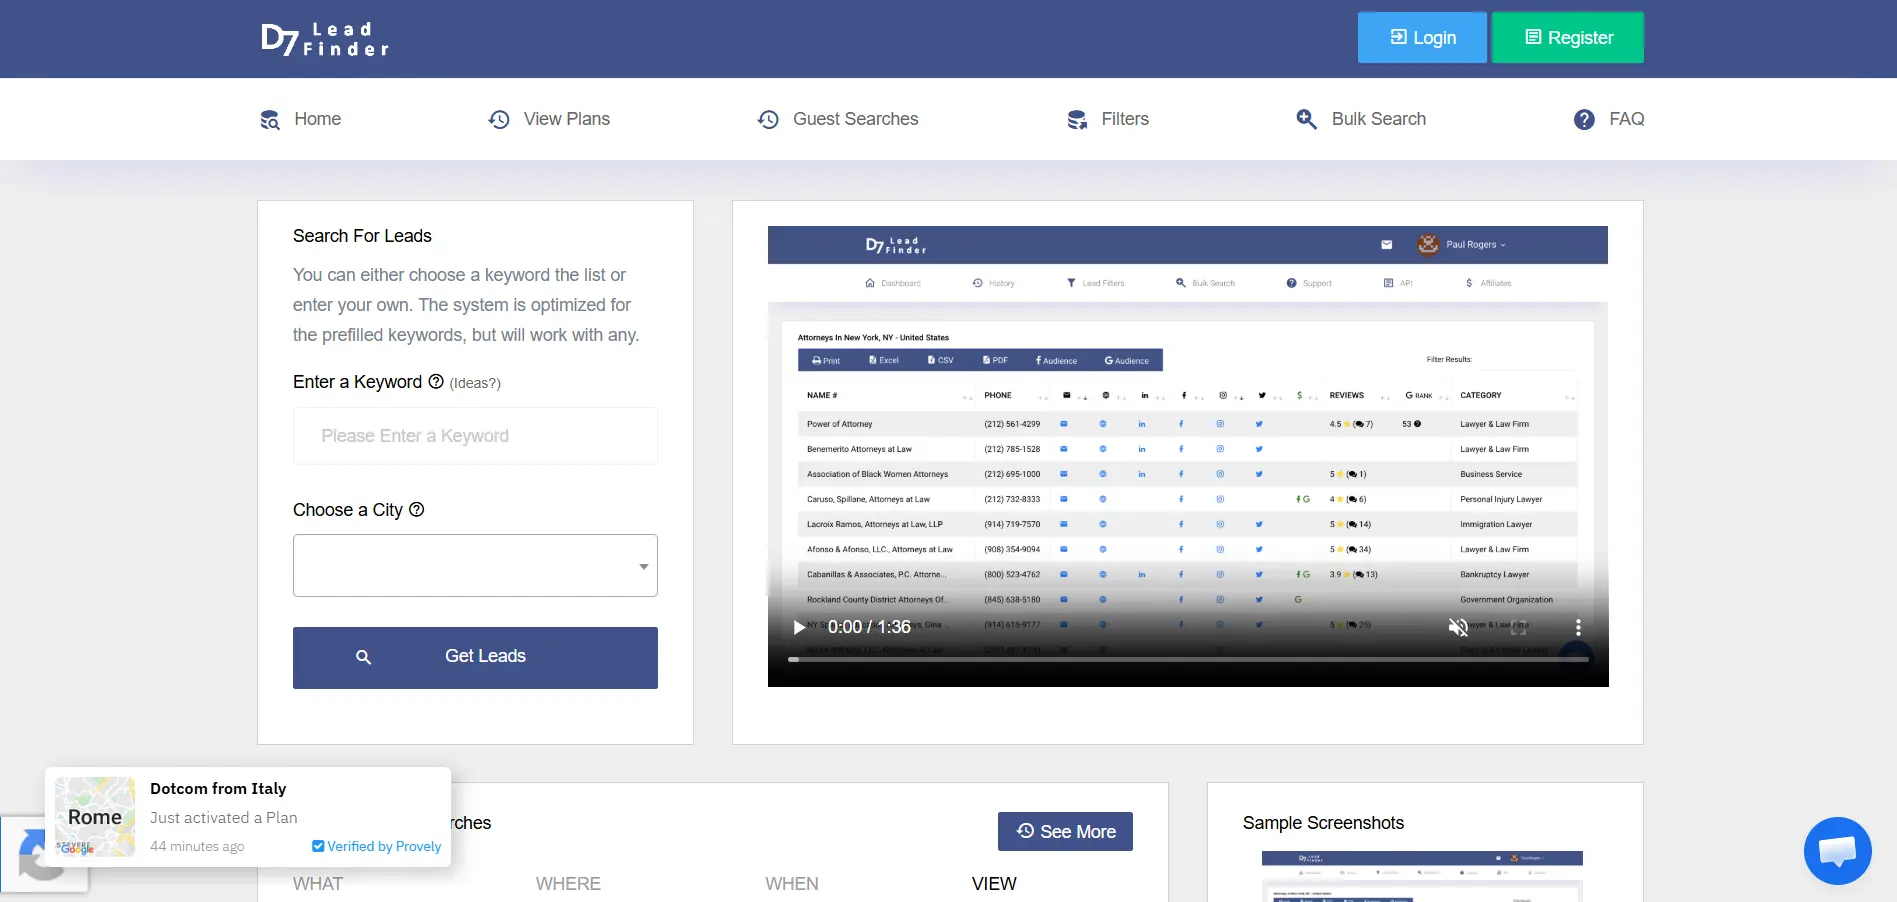The height and width of the screenshot is (902, 1897).
Task: Open the FAQ page
Action: point(1609,119)
